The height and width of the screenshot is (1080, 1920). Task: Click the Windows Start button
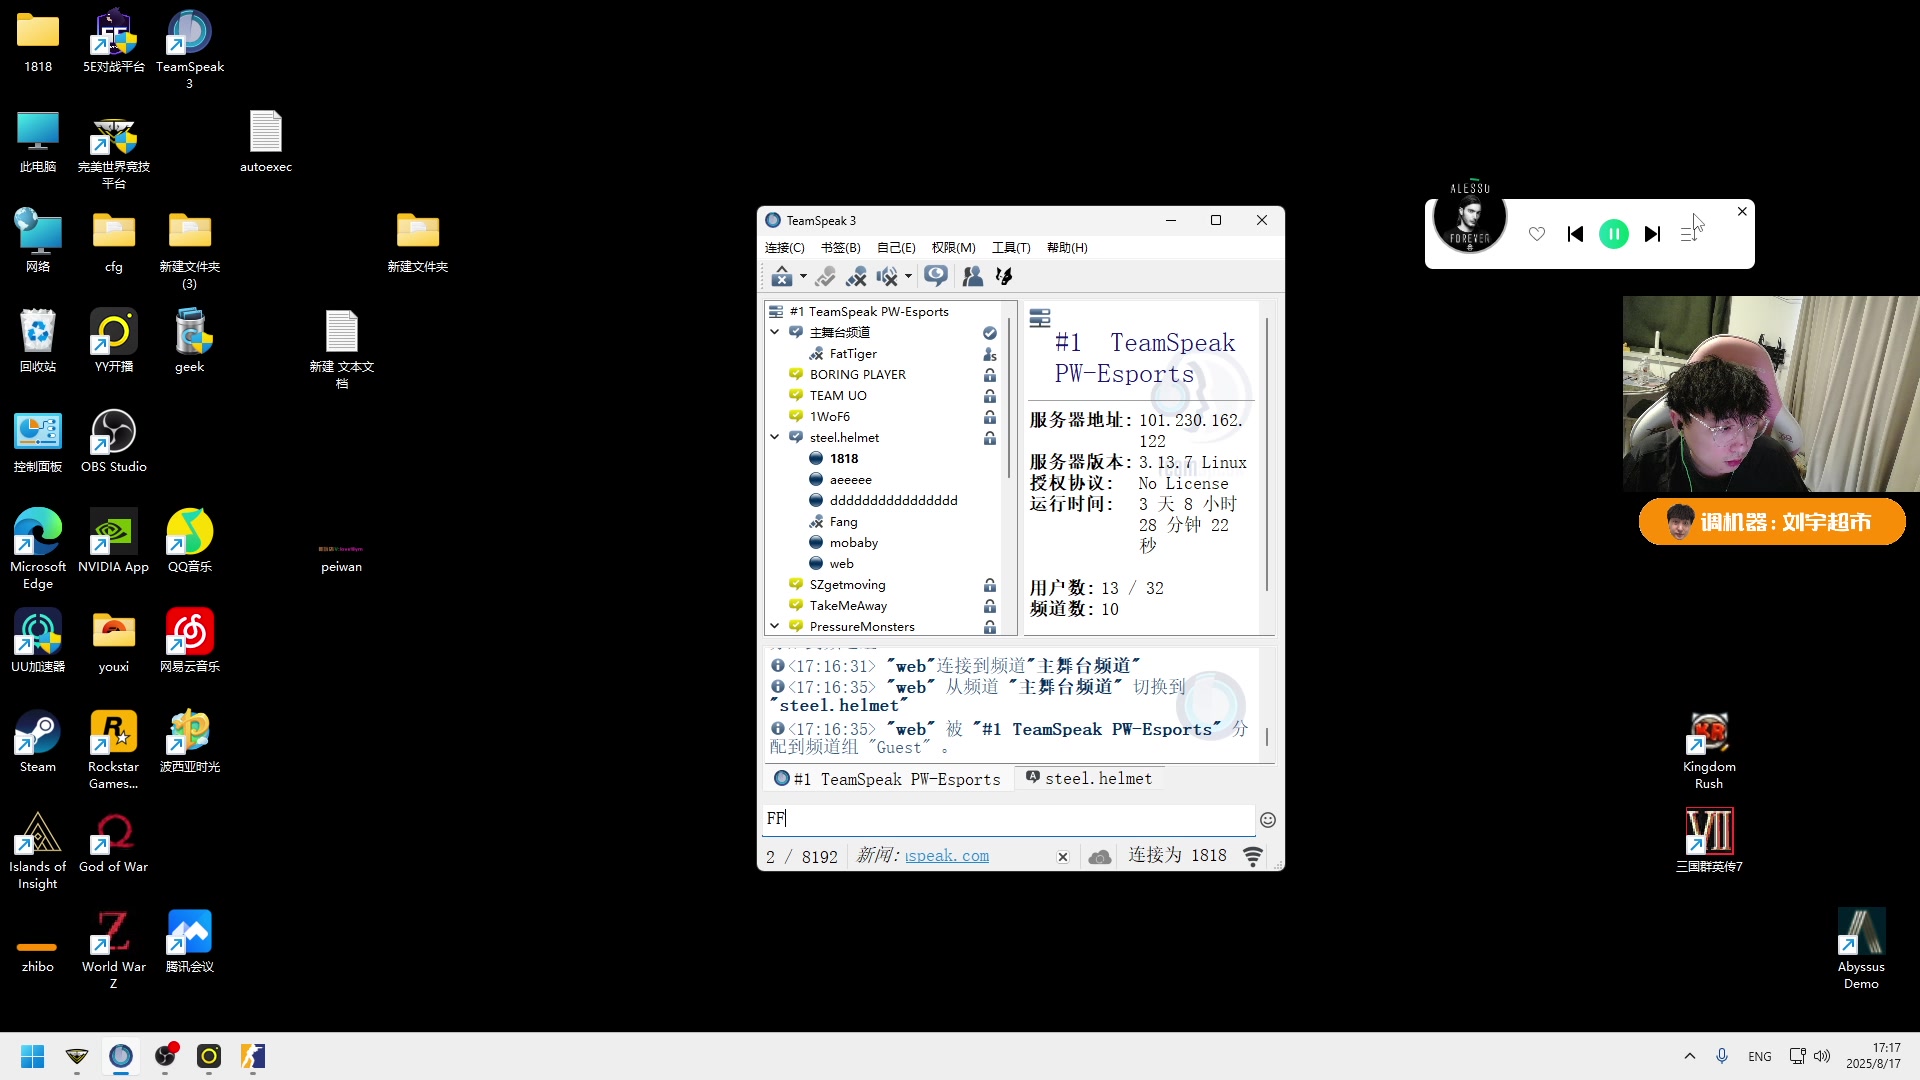click(x=33, y=1056)
